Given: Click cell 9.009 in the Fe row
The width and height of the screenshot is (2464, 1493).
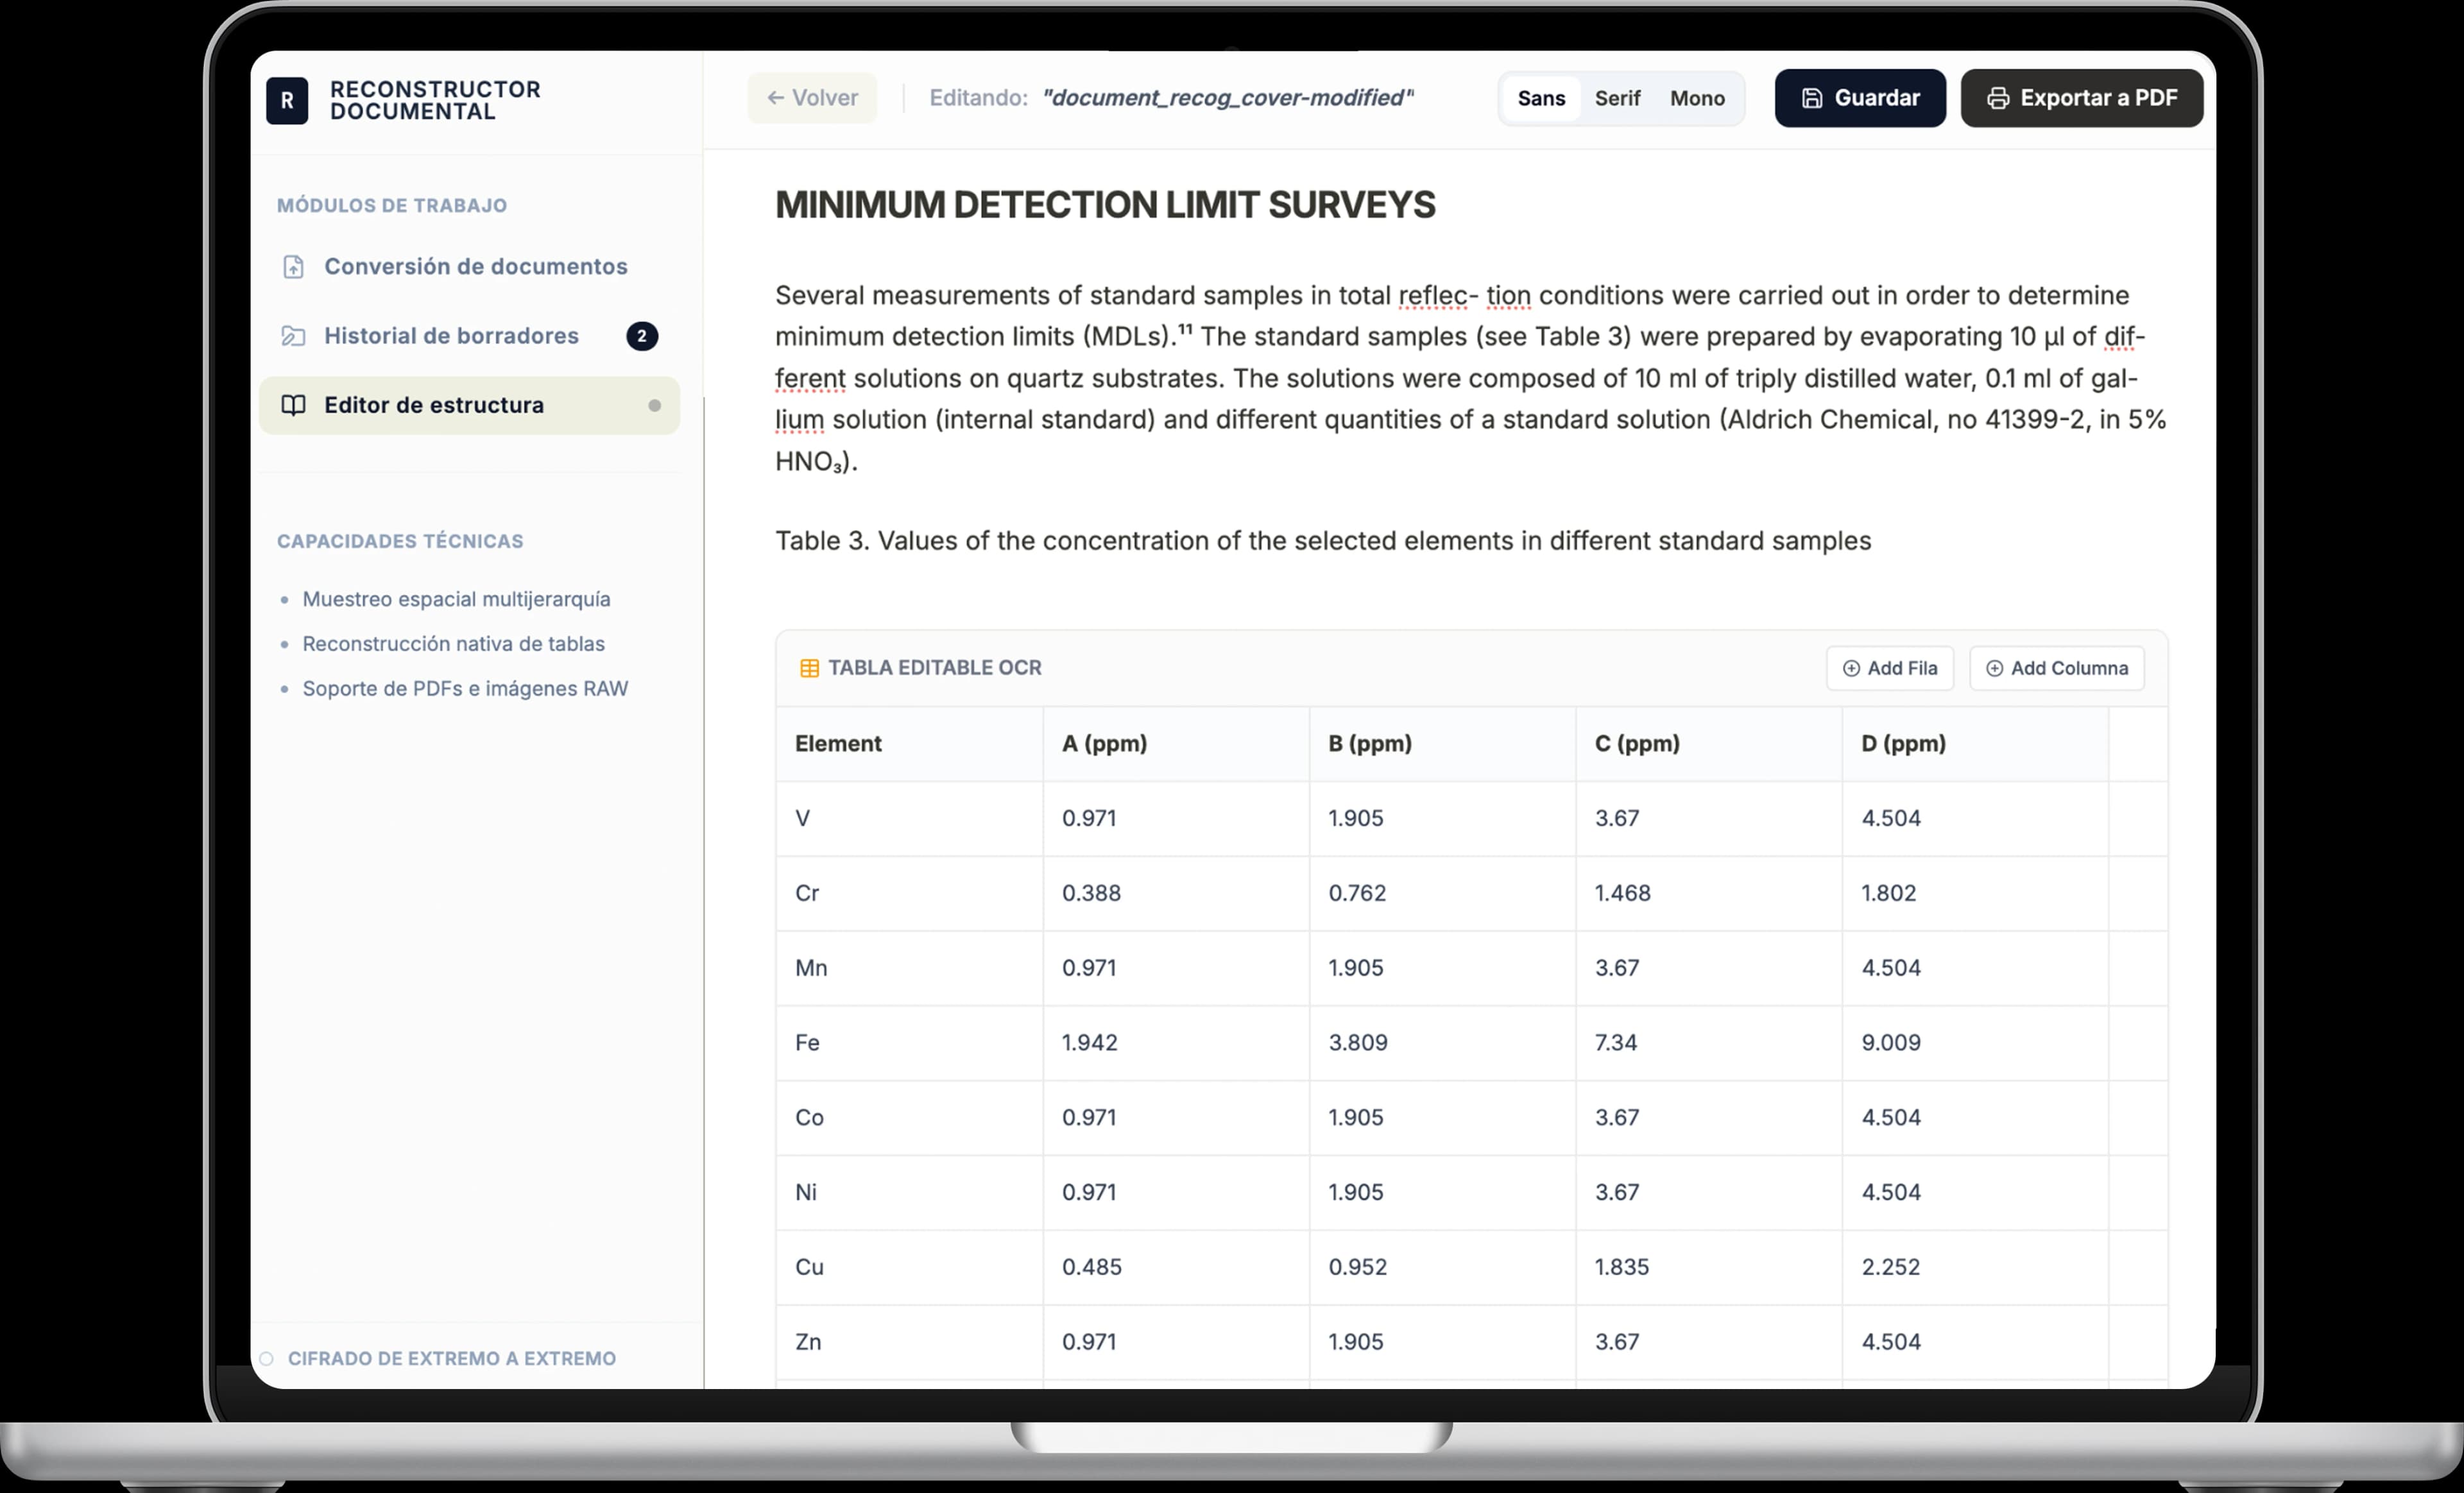Looking at the screenshot, I should tap(1975, 1043).
